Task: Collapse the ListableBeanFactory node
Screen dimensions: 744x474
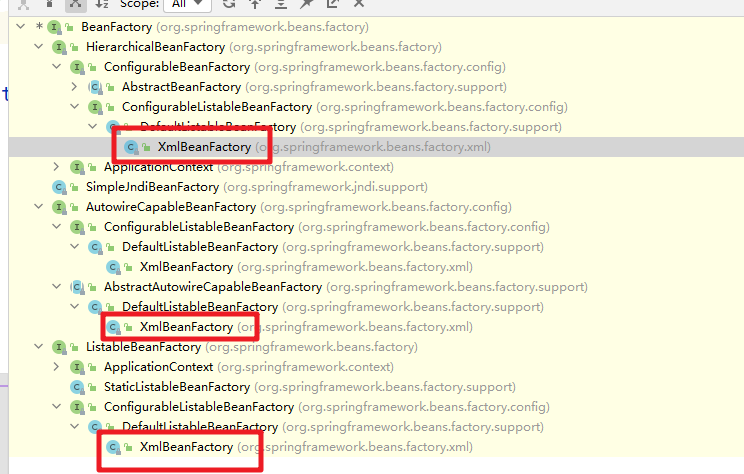Action: (x=38, y=346)
